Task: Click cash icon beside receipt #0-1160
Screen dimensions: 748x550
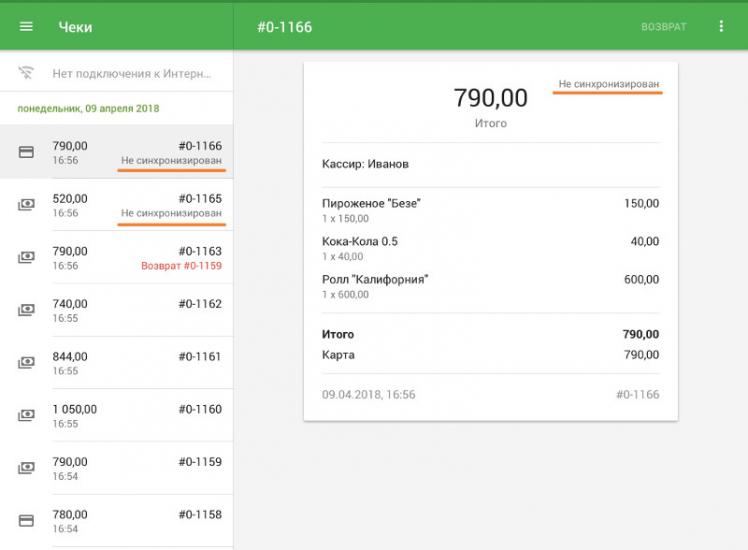Action: (26, 416)
